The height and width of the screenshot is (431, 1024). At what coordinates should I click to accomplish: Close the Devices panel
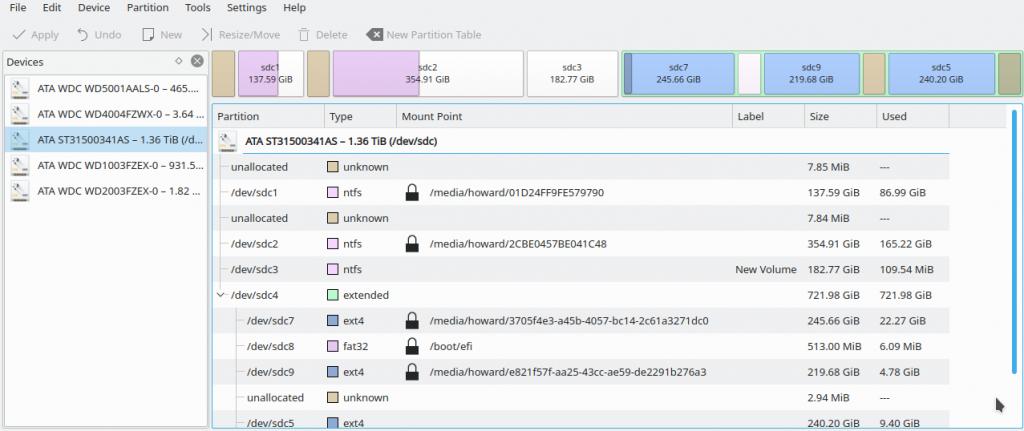(197, 62)
